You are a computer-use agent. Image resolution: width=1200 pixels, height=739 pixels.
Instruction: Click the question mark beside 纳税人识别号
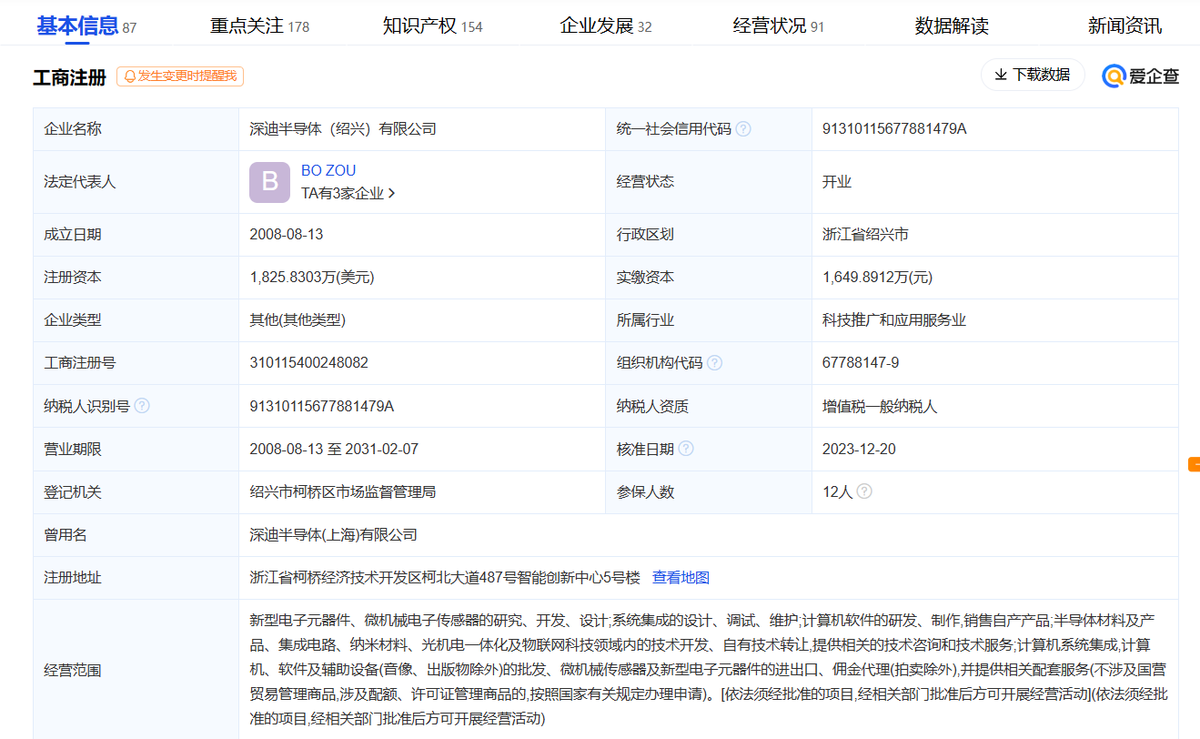pos(142,405)
